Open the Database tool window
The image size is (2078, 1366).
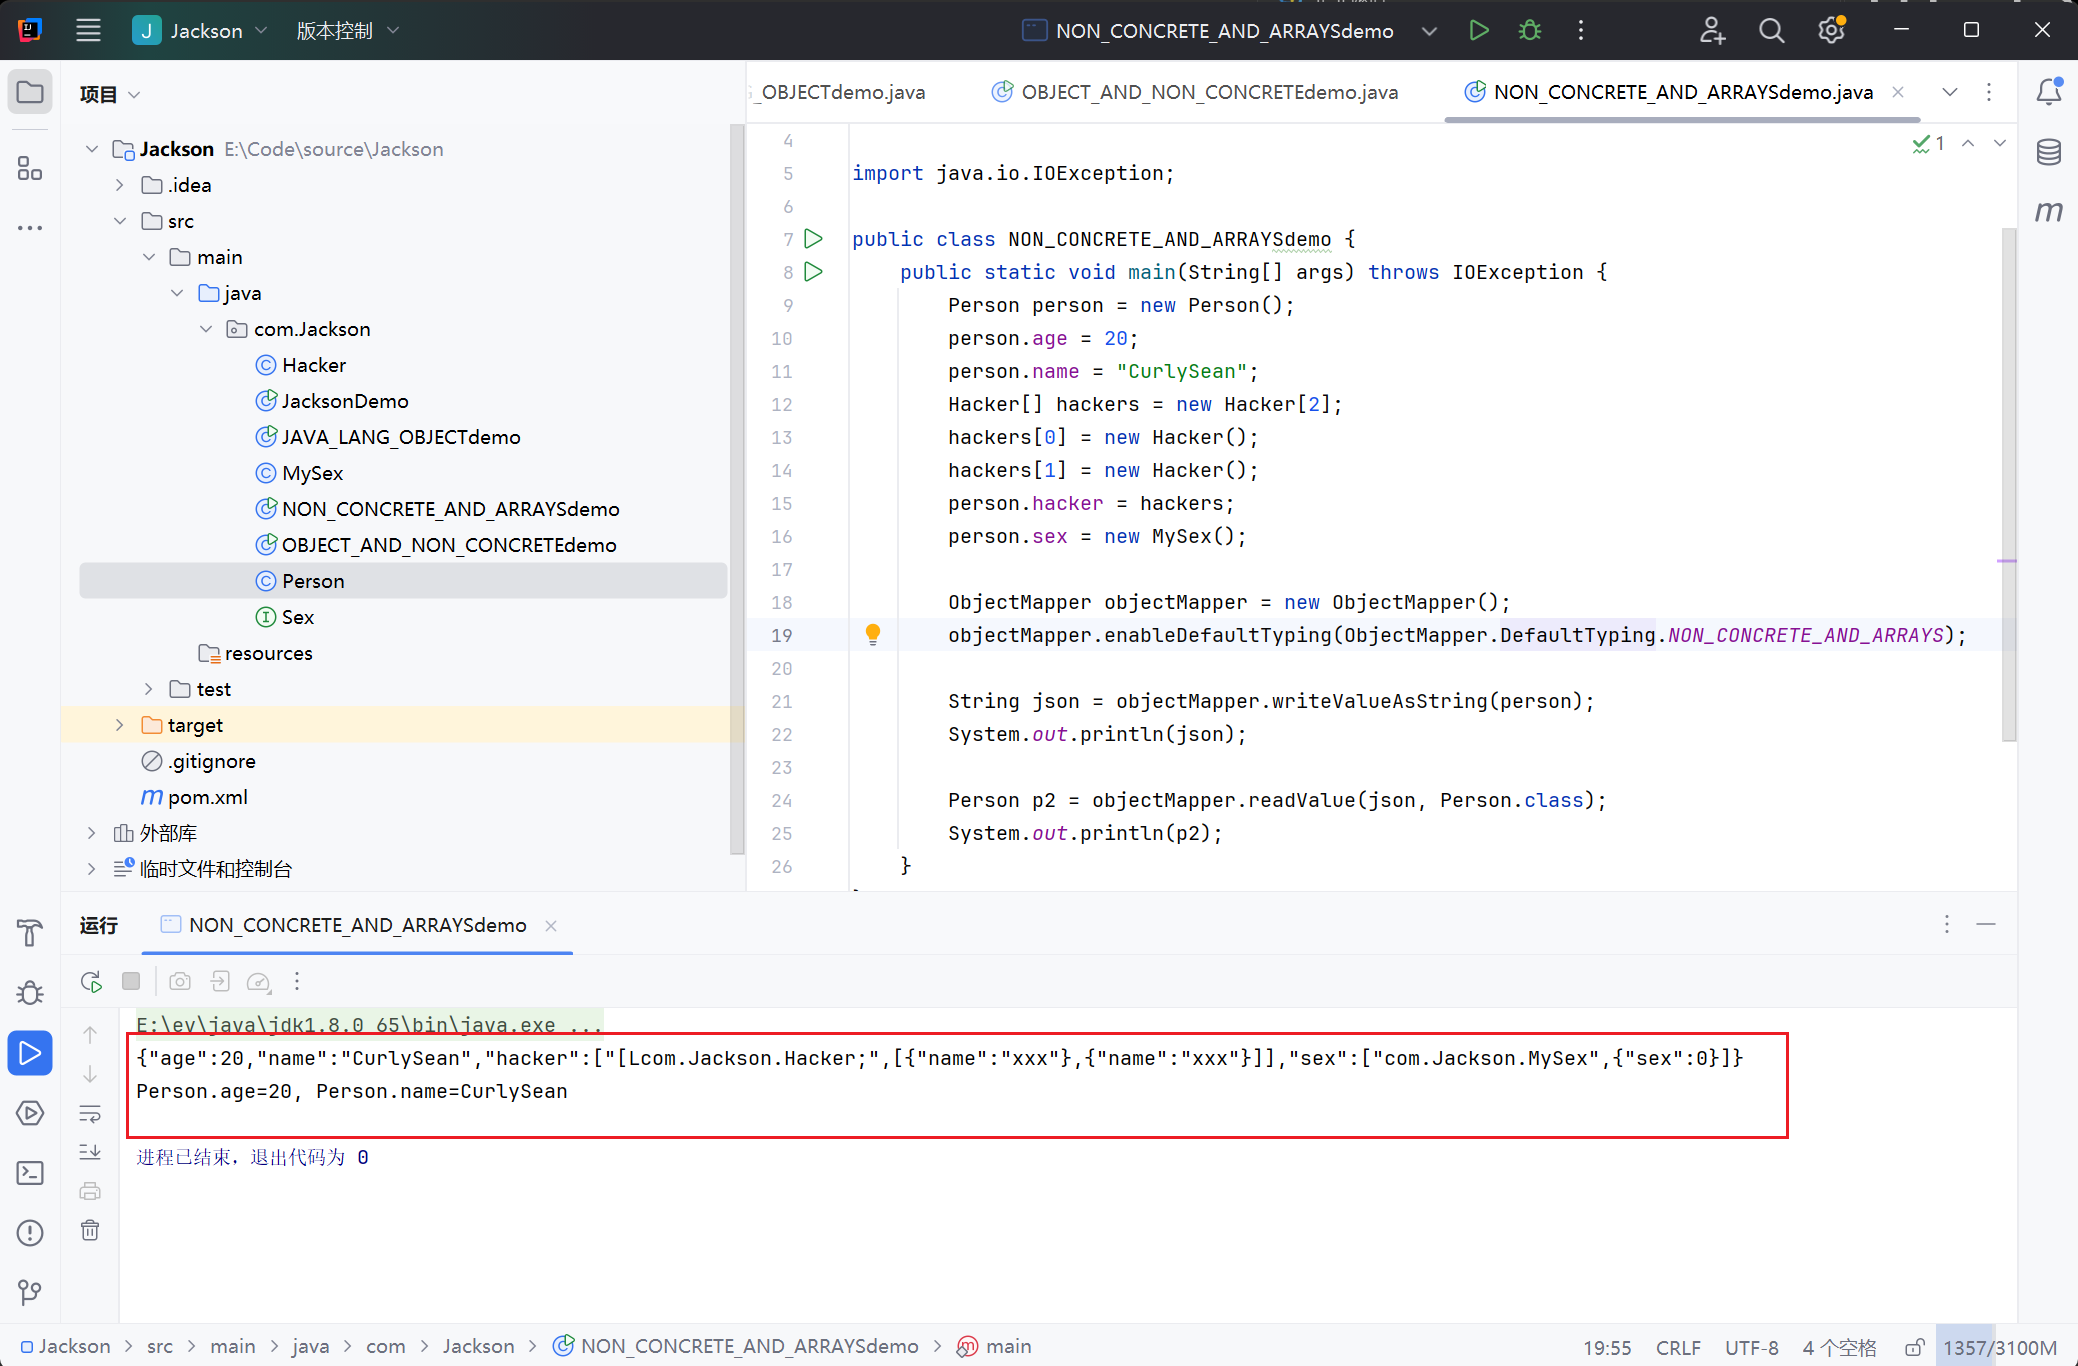pyautogui.click(x=2048, y=152)
